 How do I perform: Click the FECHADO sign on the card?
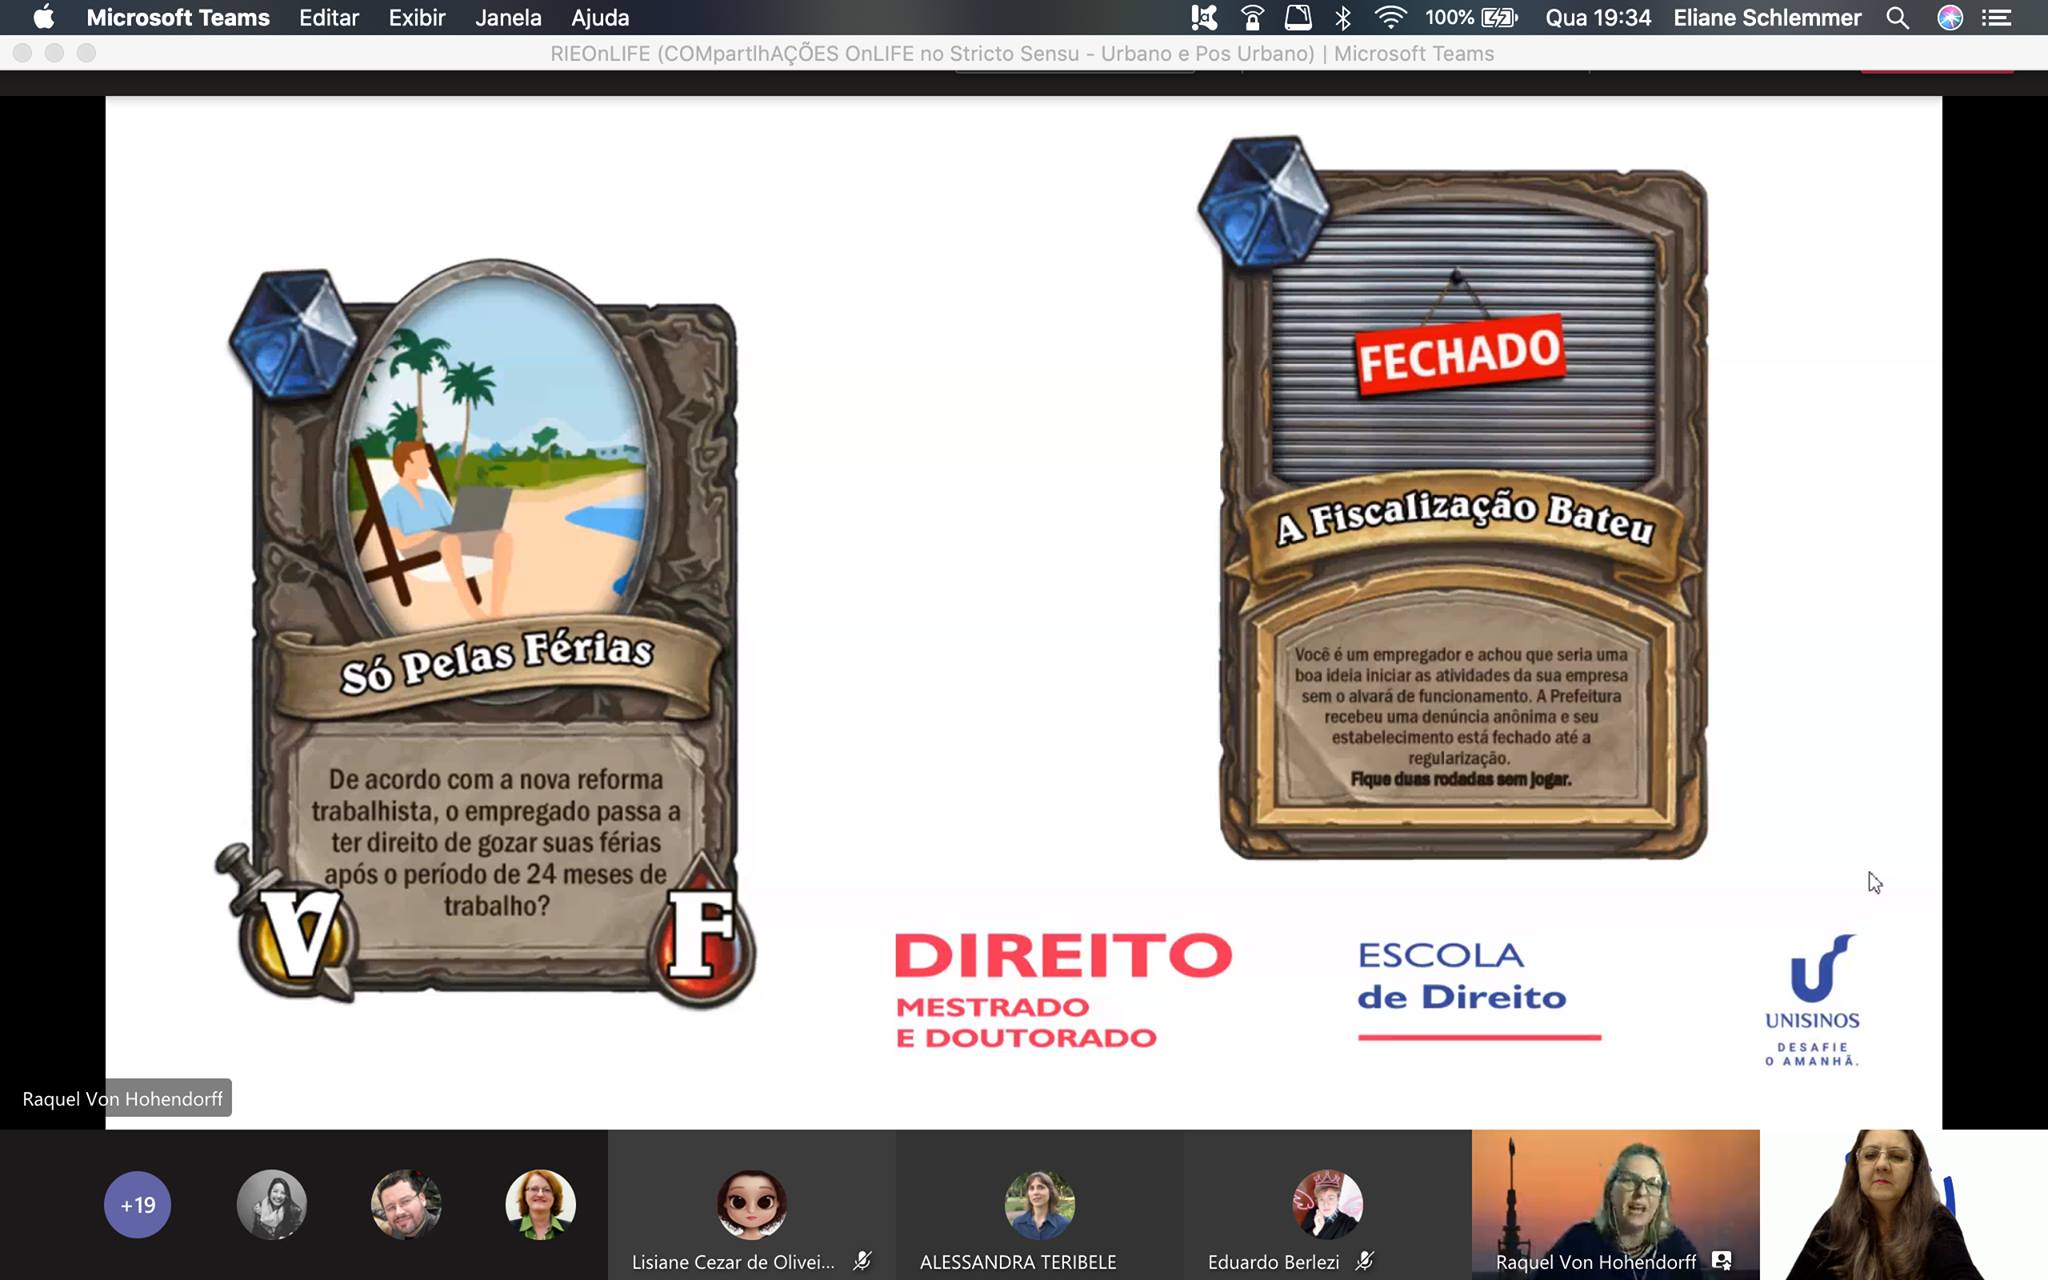pos(1459,356)
